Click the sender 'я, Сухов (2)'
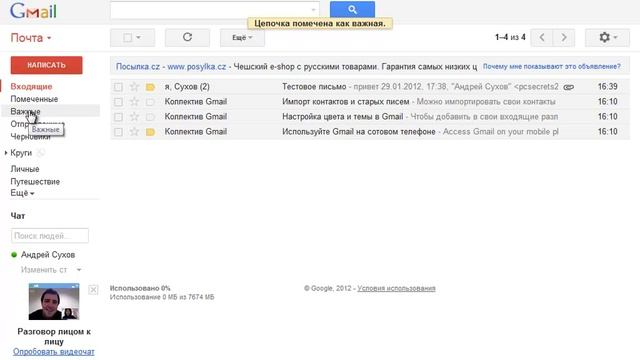 (x=187, y=87)
